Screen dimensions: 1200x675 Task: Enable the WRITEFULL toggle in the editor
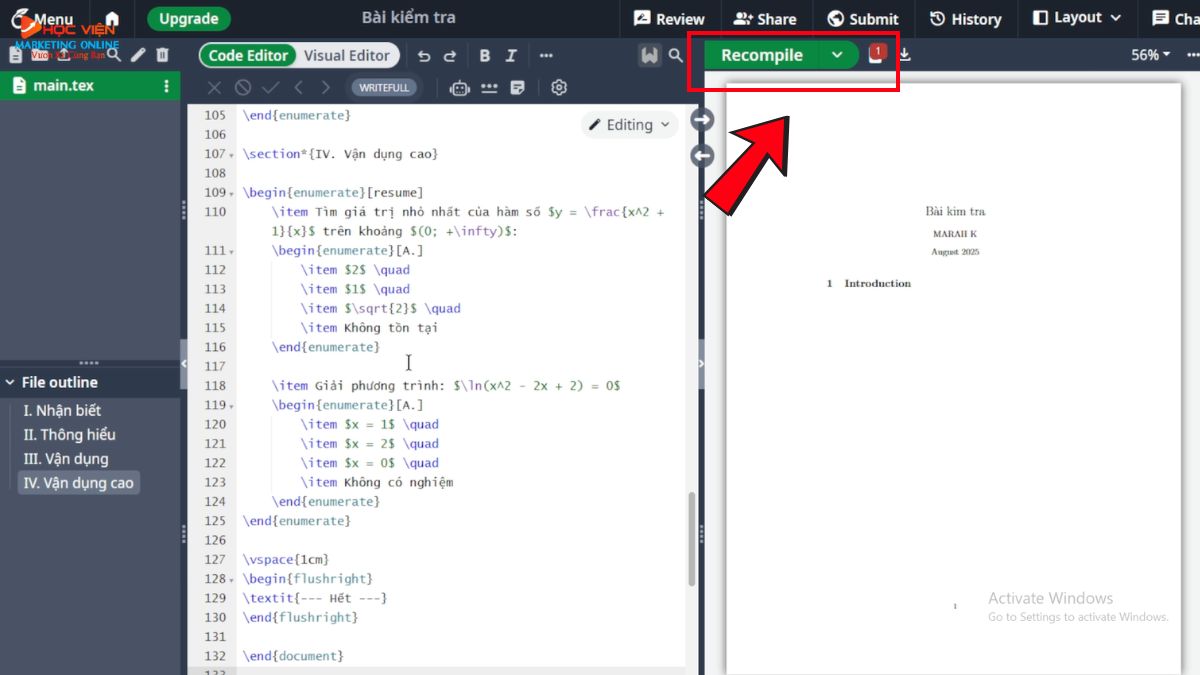384,87
